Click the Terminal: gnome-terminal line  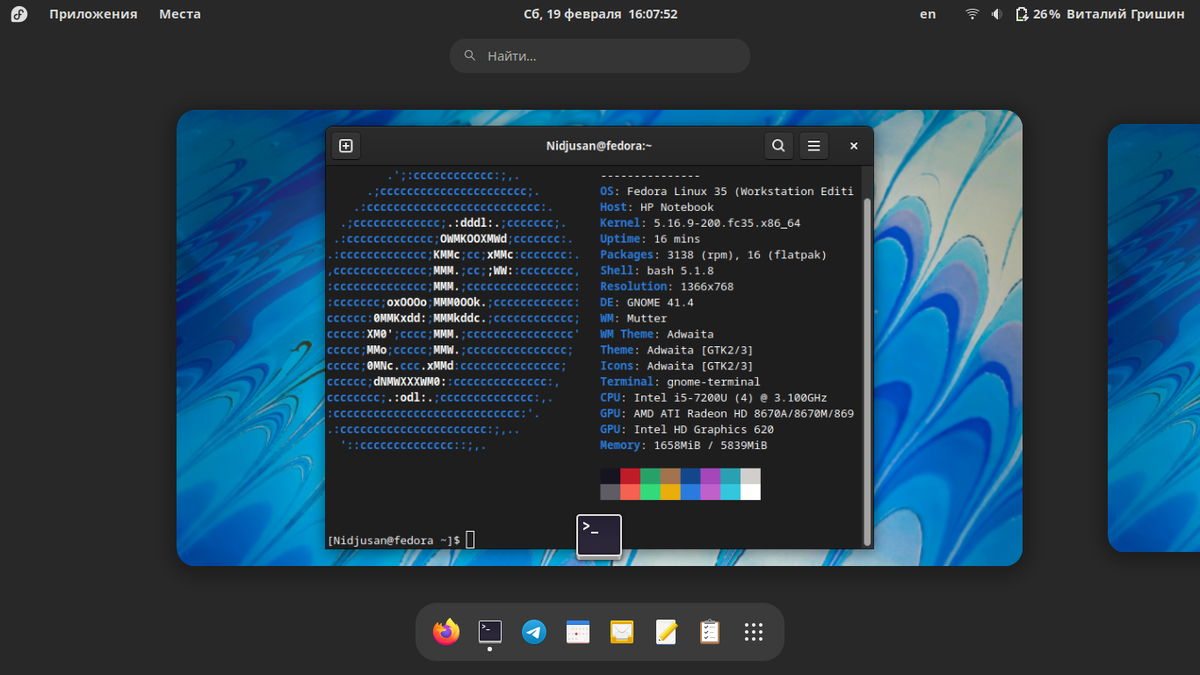click(x=680, y=382)
